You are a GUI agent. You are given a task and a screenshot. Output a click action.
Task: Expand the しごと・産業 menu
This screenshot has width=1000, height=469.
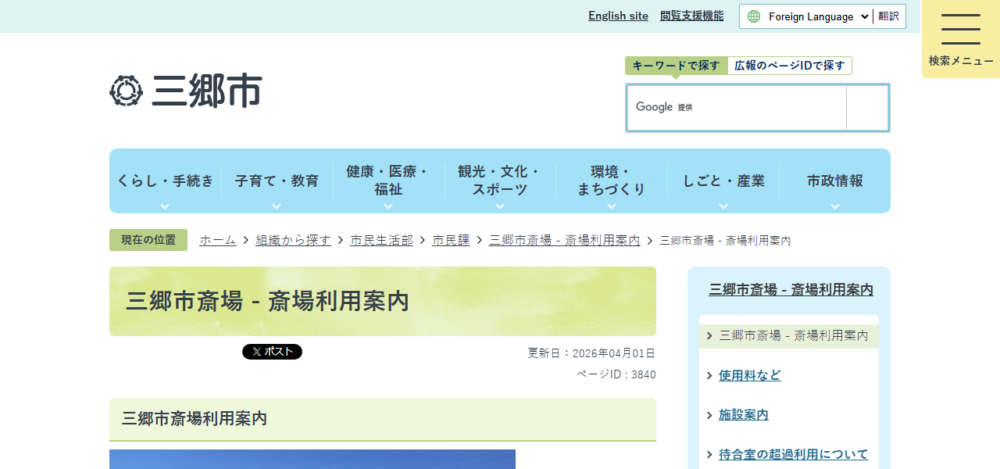pyautogui.click(x=723, y=181)
